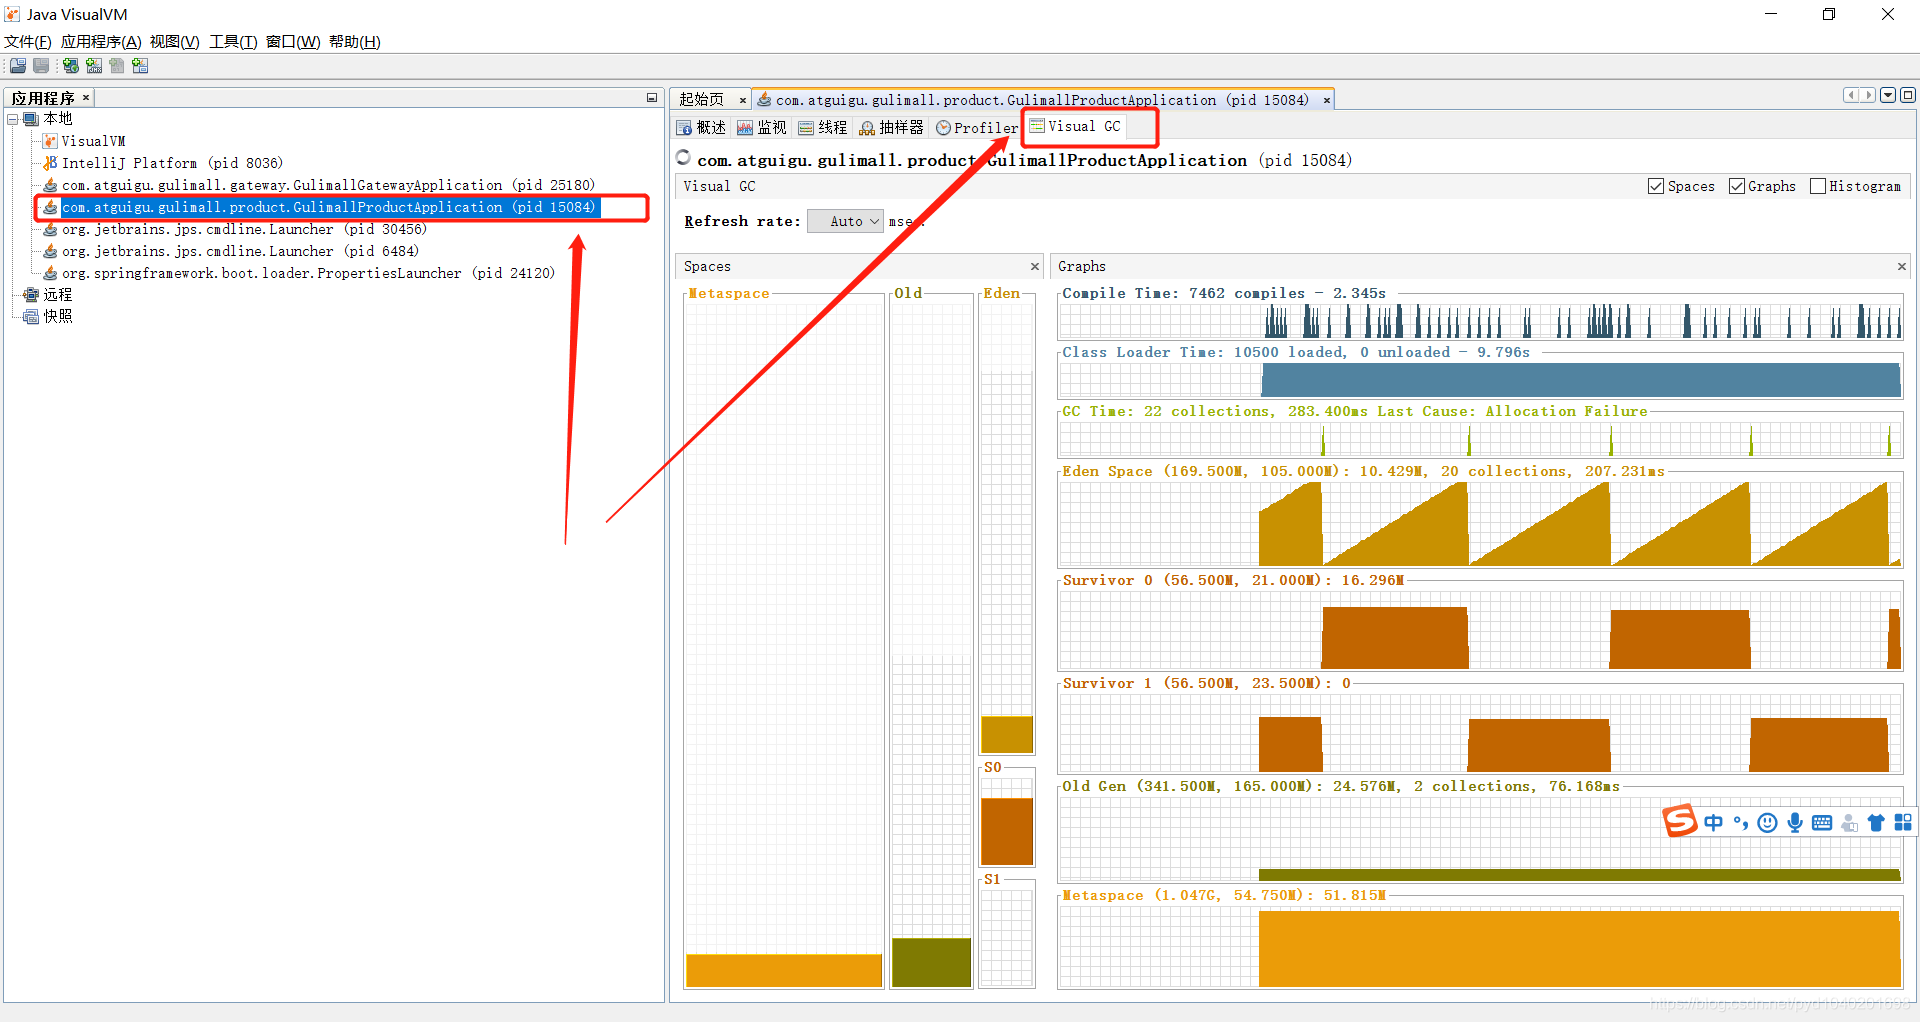Collapse the 本地 tree node

(13, 119)
